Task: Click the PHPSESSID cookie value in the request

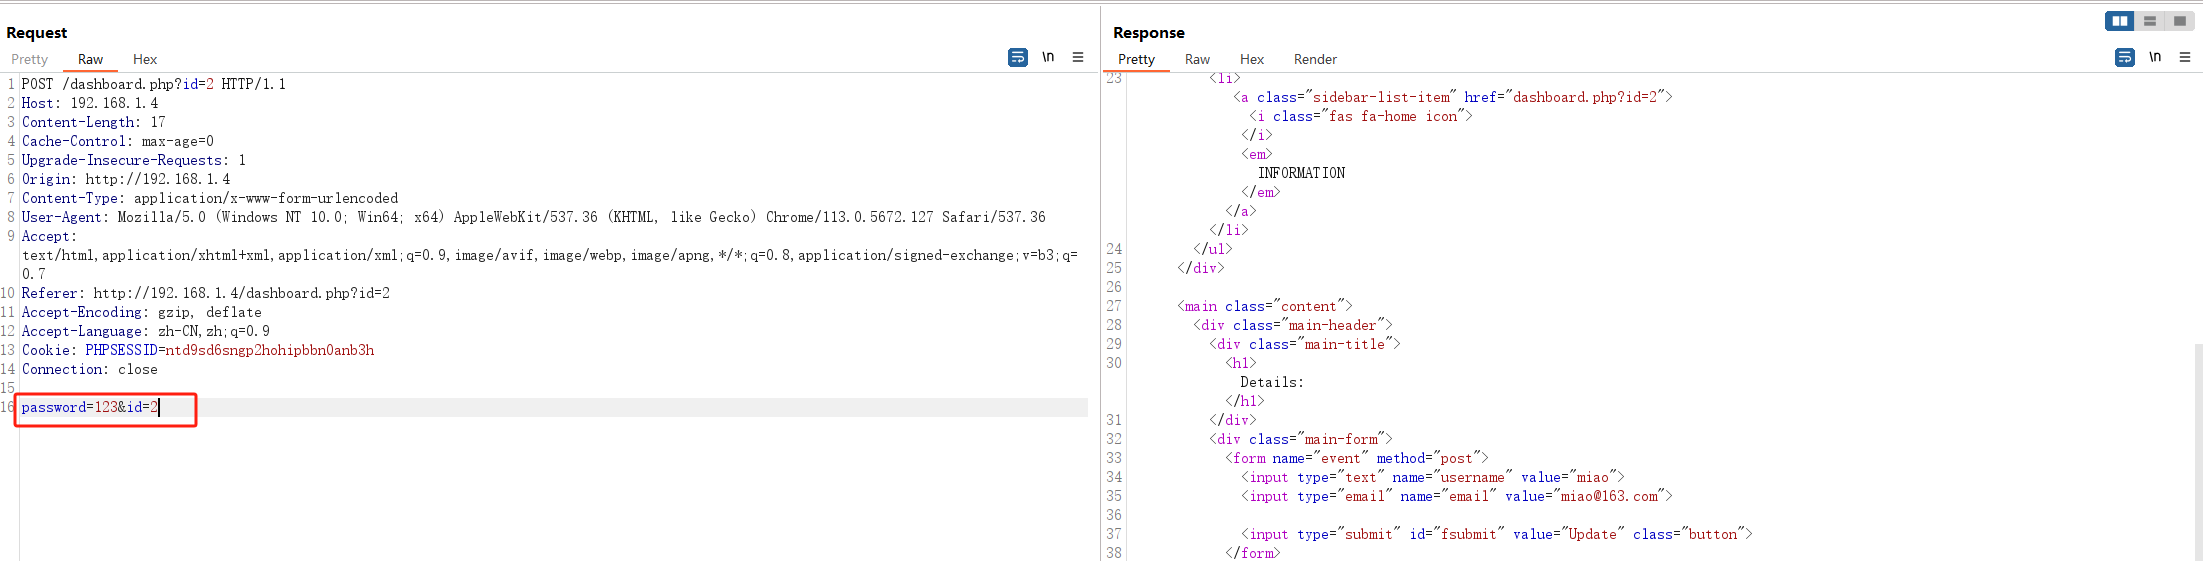Action: 270,350
